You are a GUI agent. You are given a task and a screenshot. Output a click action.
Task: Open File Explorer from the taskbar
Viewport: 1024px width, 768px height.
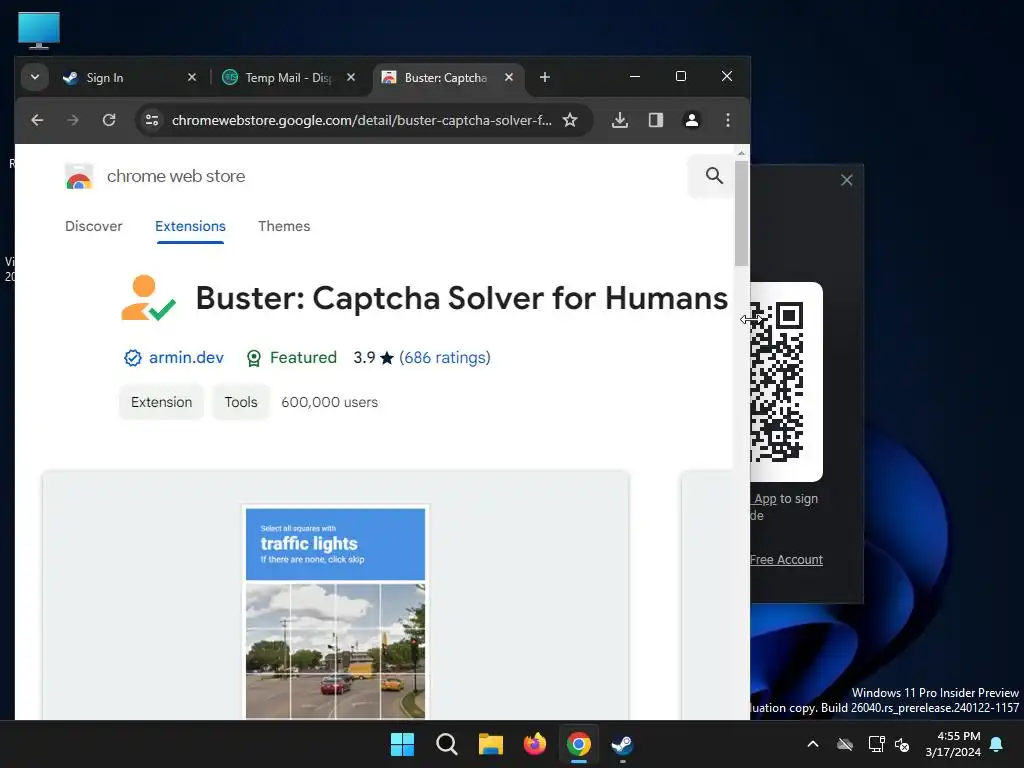[x=490, y=744]
